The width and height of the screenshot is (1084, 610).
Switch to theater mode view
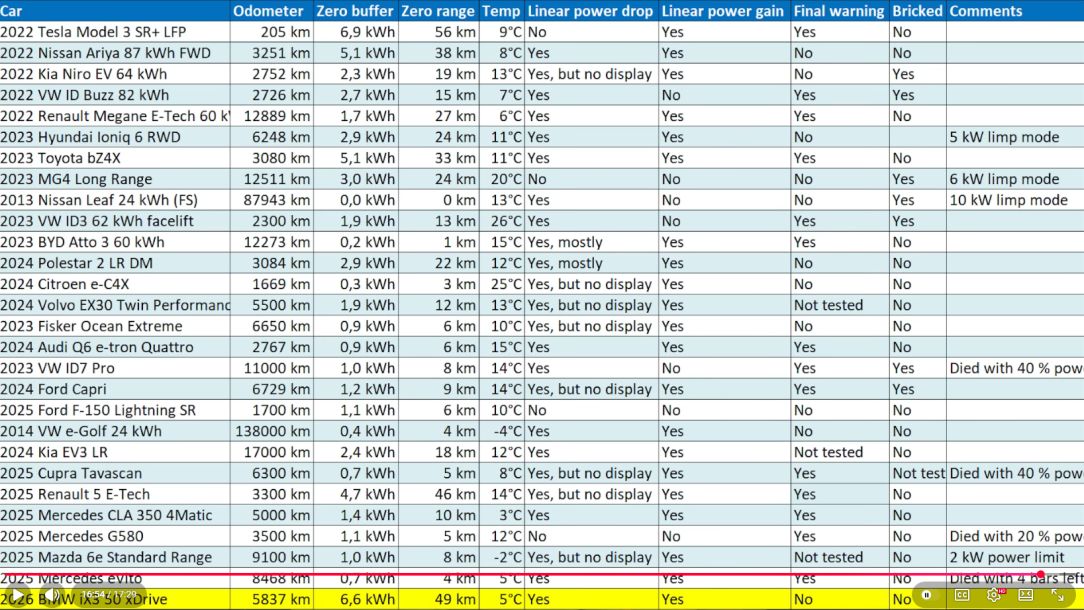pyautogui.click(x=1026, y=595)
